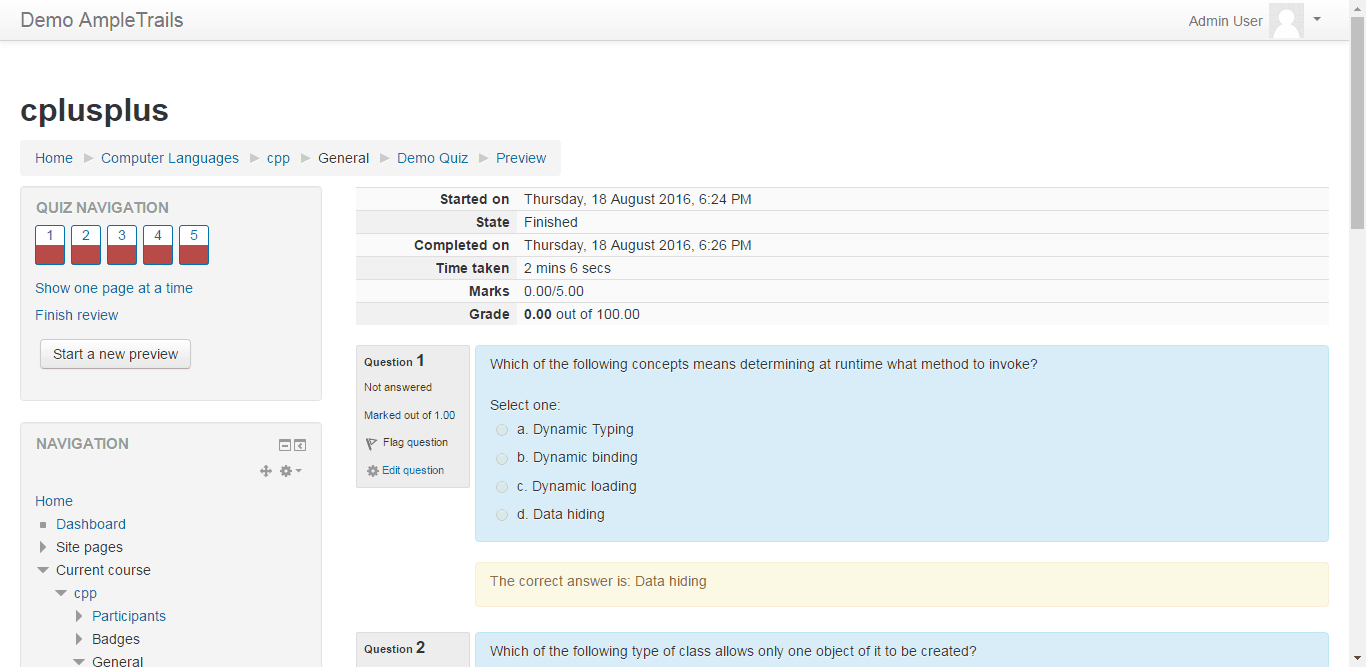Click the '0.00/5.00' marks value
The height and width of the screenshot is (667, 1366).
point(554,291)
